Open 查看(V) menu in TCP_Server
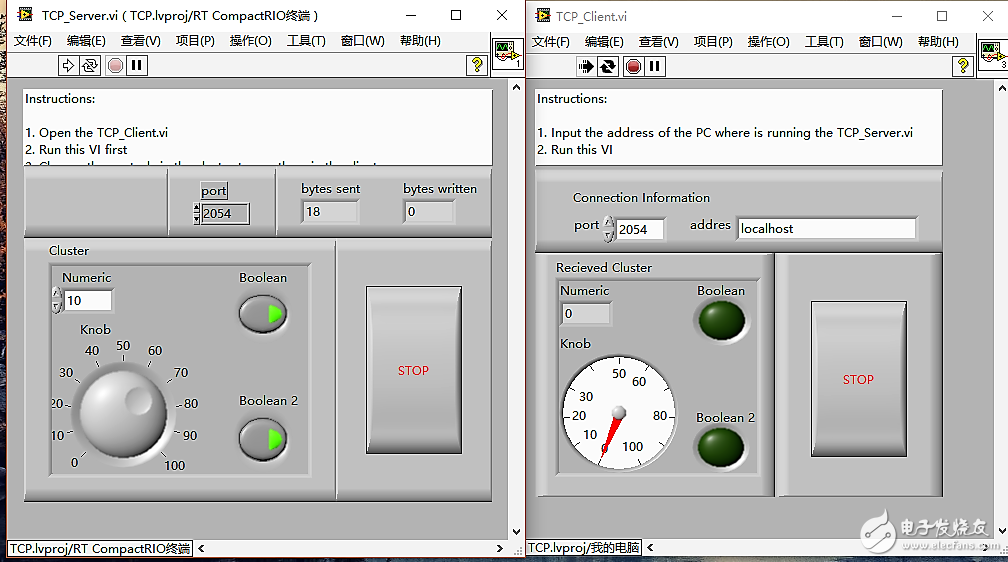This screenshot has height=562, width=1008. pos(141,41)
